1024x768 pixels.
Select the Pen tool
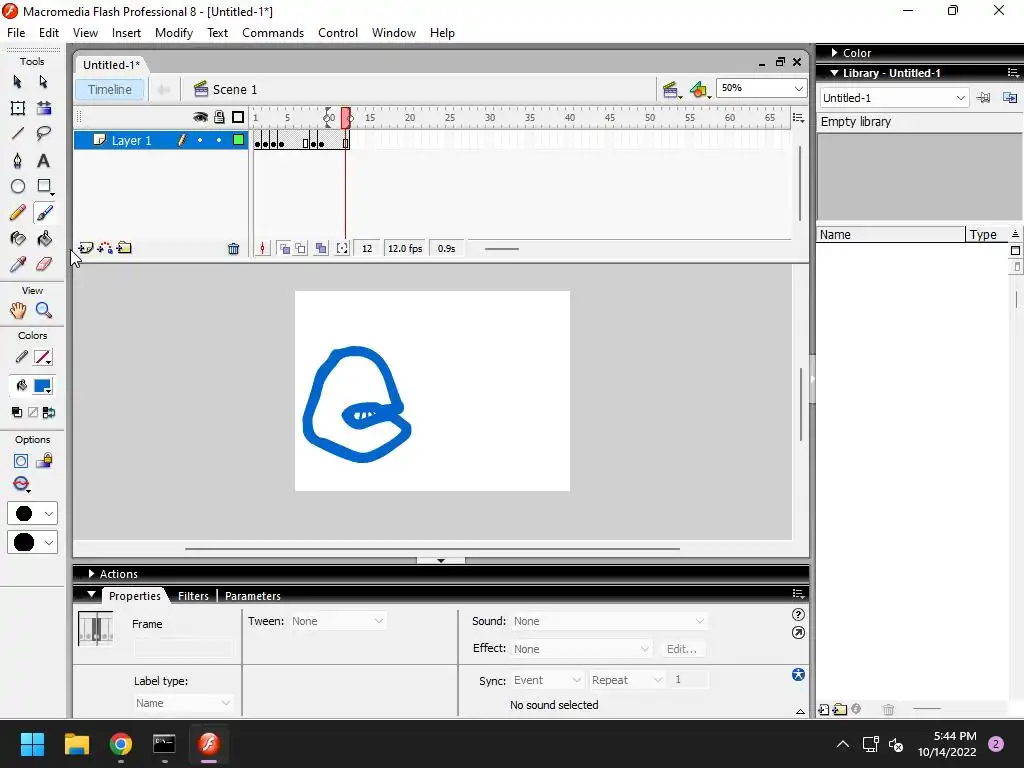coord(18,160)
